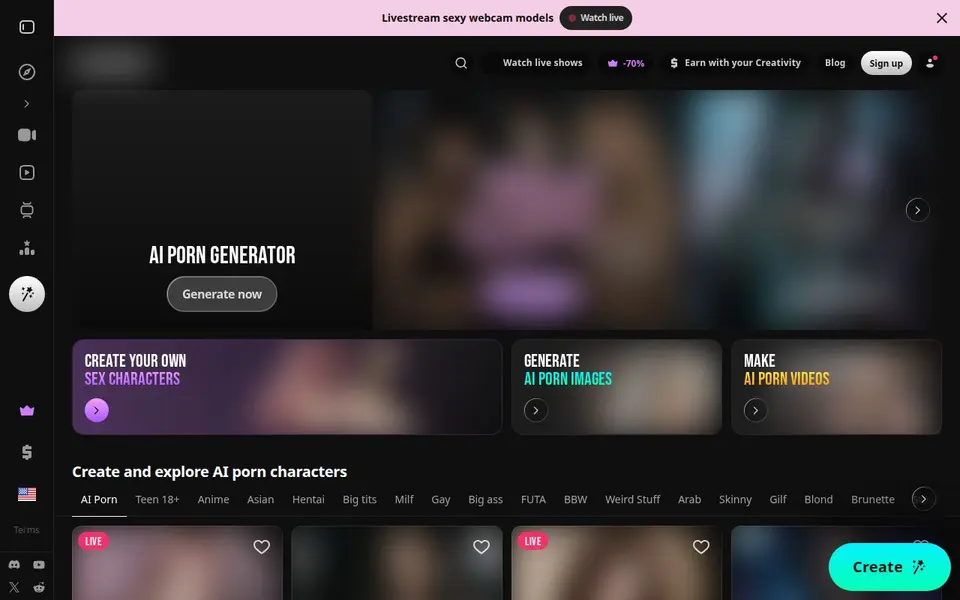The height and width of the screenshot is (600, 960).
Task: Toggle the sidebar panel icon
Action: tap(27, 27)
